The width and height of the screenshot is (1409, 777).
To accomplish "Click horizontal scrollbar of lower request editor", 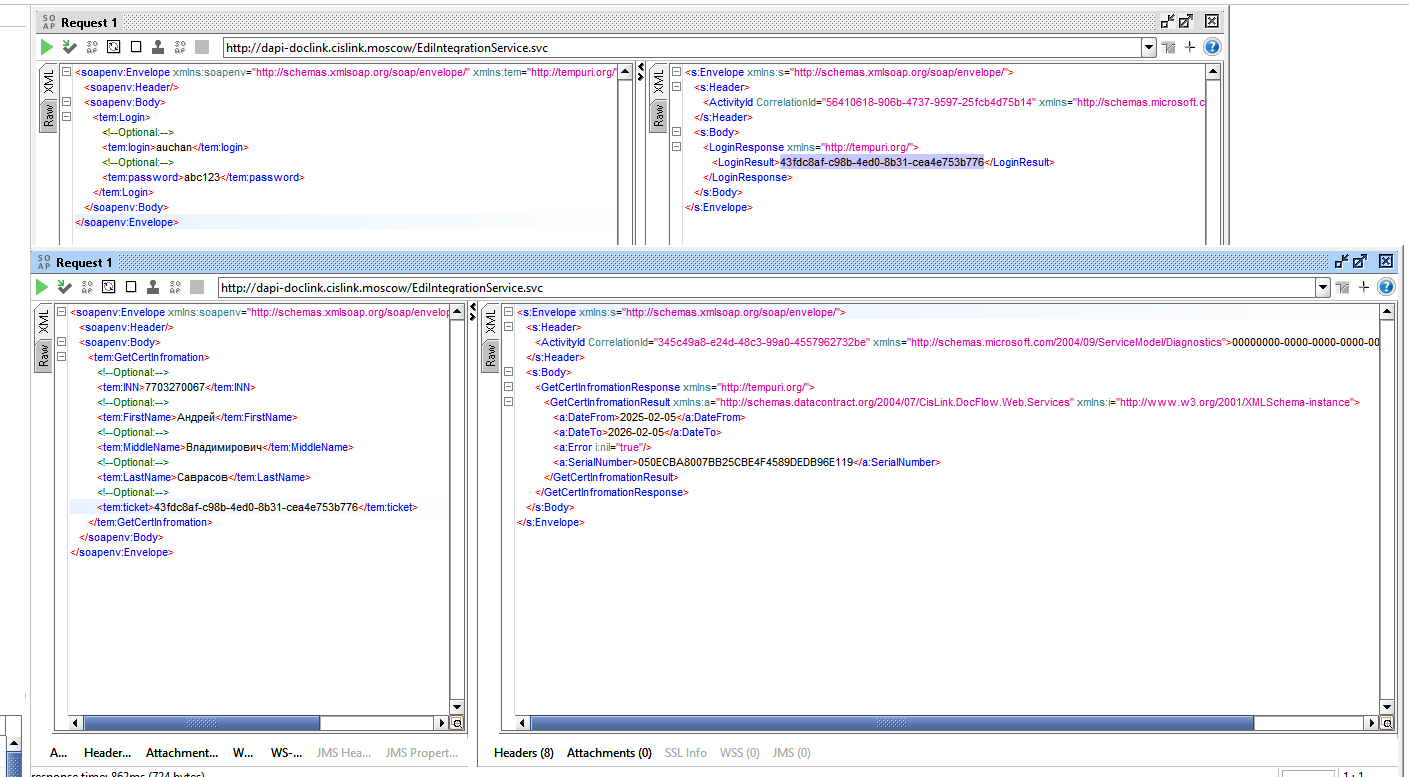I will [258, 723].
